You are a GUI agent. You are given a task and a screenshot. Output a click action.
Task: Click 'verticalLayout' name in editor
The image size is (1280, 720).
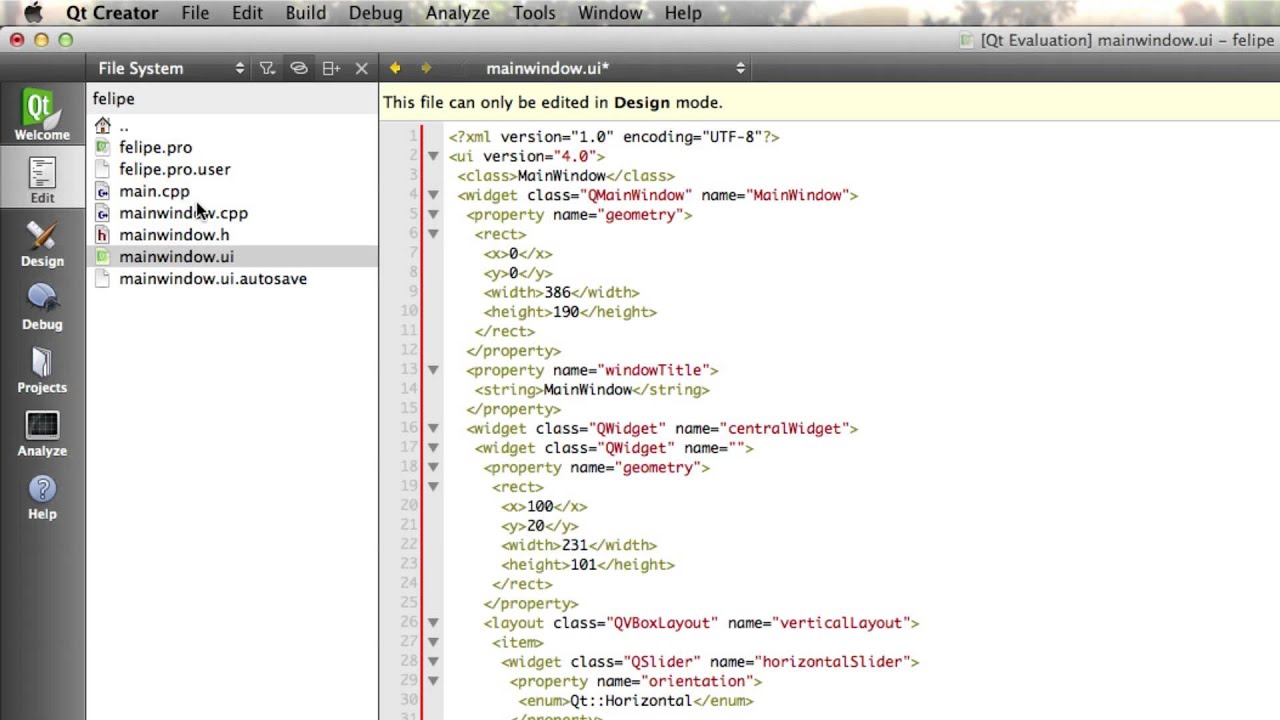click(x=841, y=623)
